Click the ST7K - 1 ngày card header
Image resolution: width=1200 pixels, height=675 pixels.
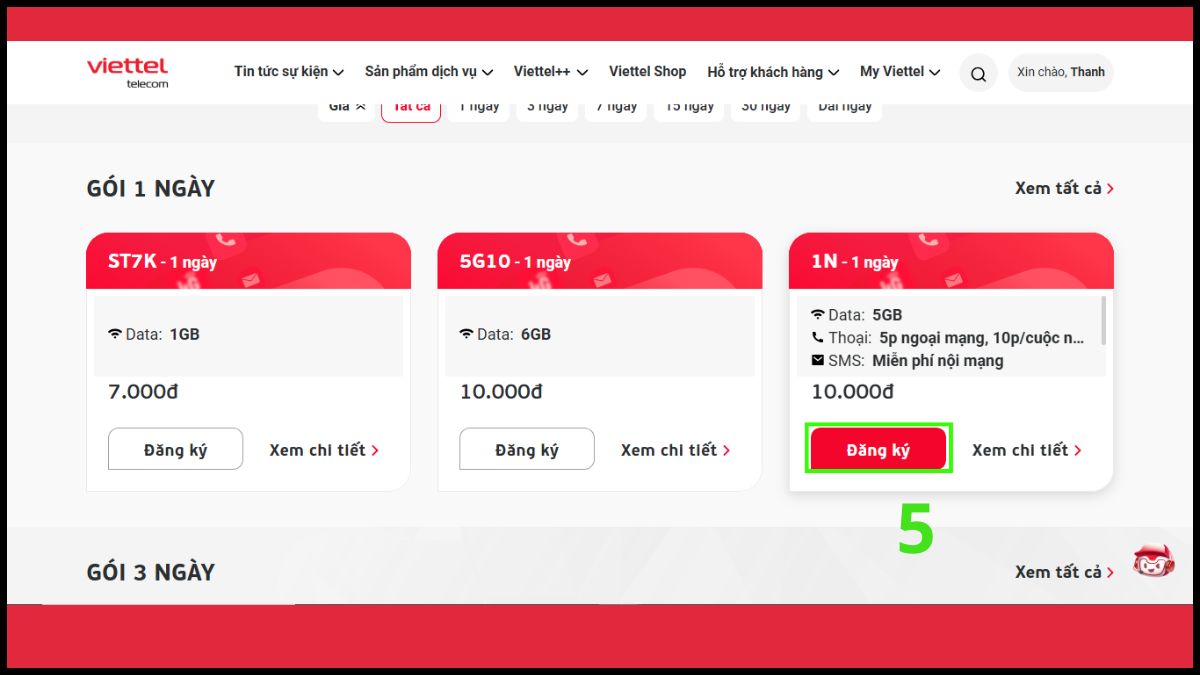click(x=248, y=261)
